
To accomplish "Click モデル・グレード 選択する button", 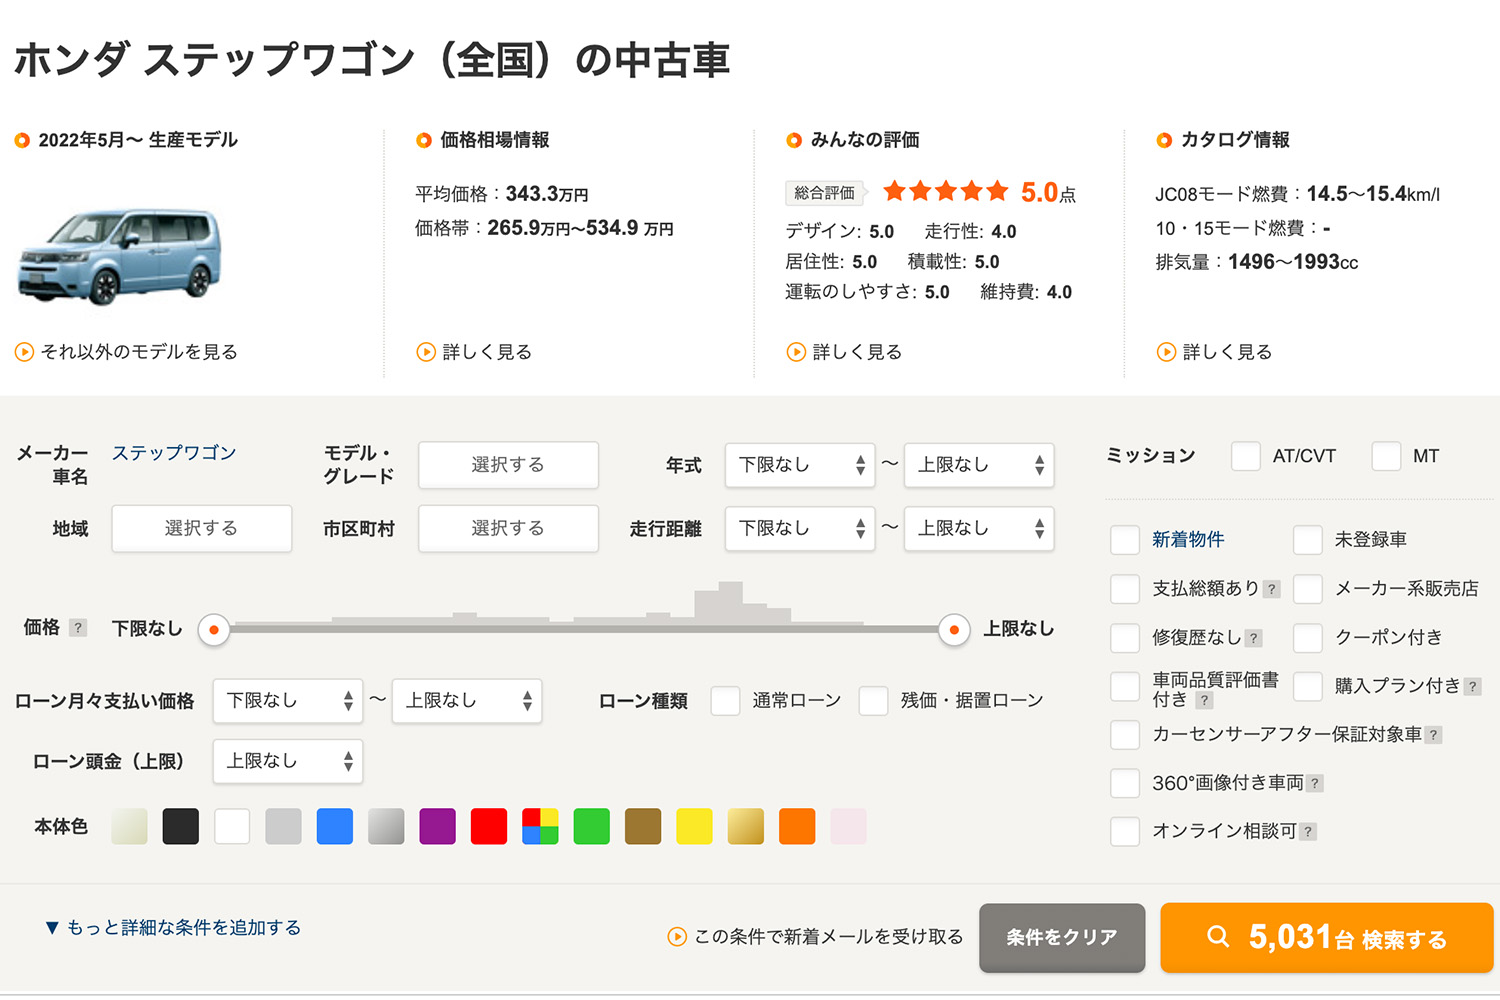I will [508, 465].
